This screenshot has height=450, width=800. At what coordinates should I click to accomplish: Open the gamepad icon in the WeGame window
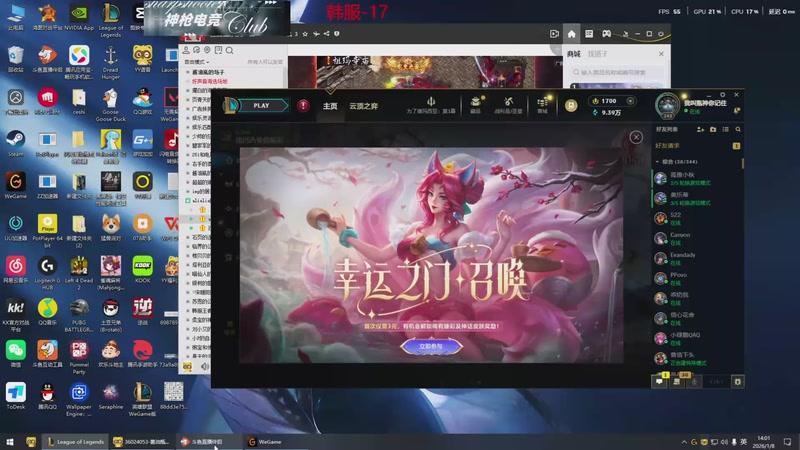point(606,34)
